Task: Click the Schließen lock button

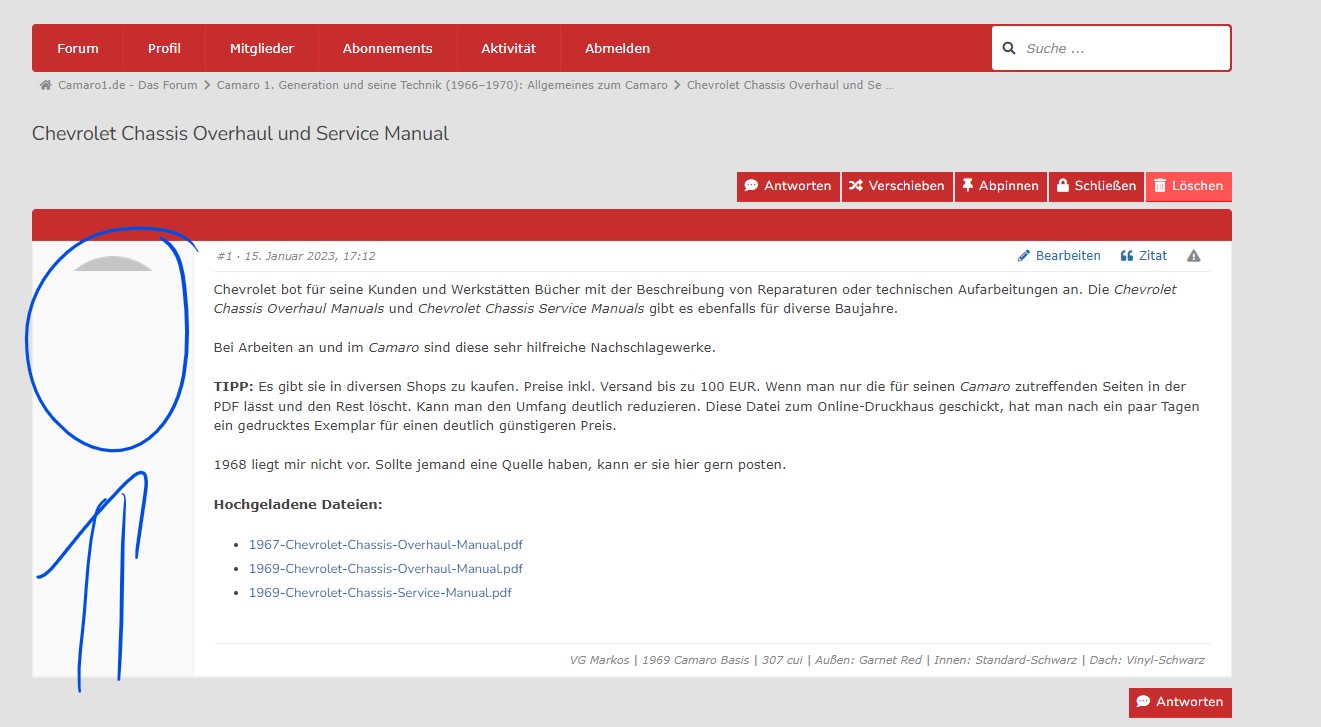Action: pyautogui.click(x=1096, y=186)
